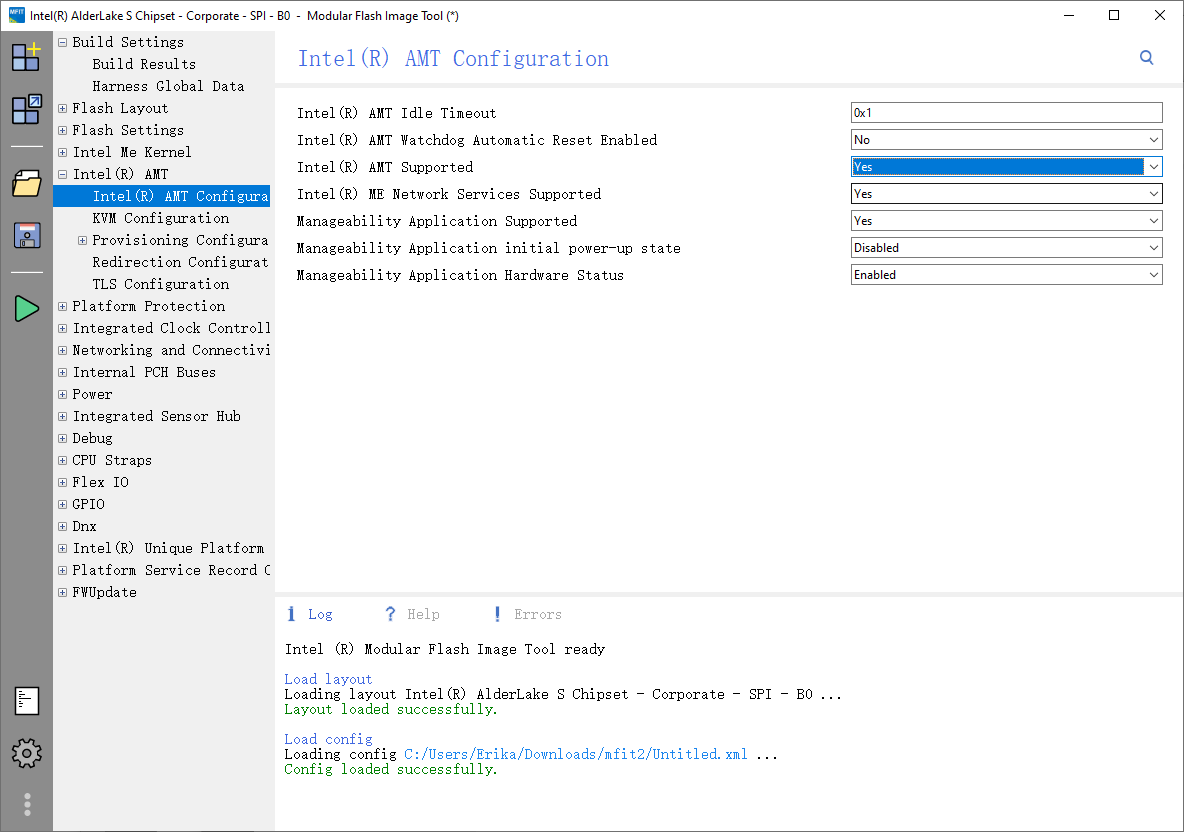The height and width of the screenshot is (832, 1184).
Task: Build the flash image with the green play icon
Action: point(26,308)
